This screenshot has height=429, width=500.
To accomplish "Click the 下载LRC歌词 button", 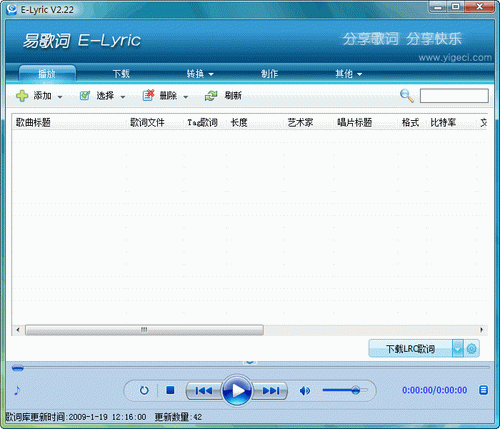I will [x=411, y=349].
